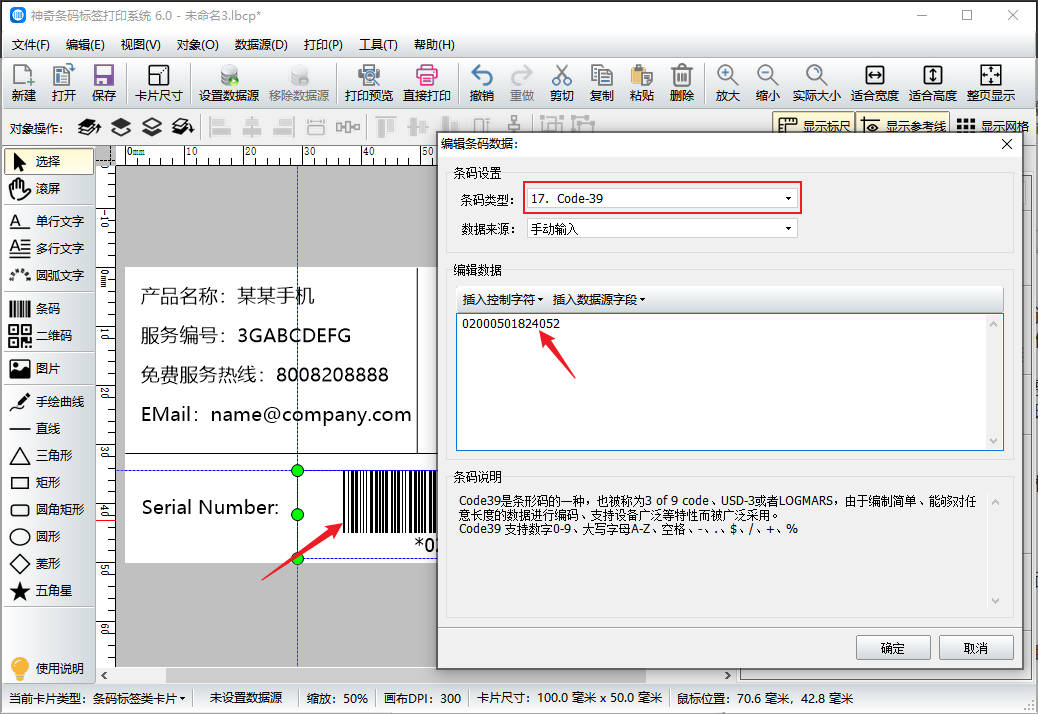1038x714 pixels.
Task: Expand Insert Control Character (插入控制字符) menu
Action: coord(502,299)
